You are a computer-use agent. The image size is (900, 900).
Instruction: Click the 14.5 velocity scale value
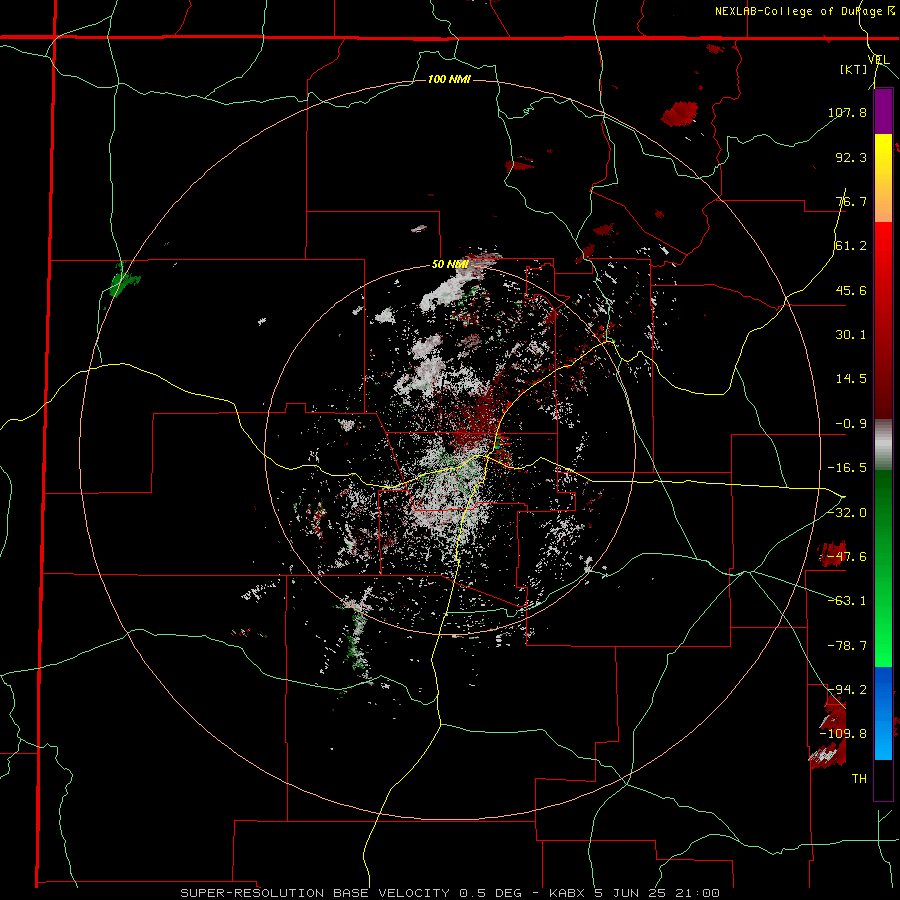click(x=851, y=379)
